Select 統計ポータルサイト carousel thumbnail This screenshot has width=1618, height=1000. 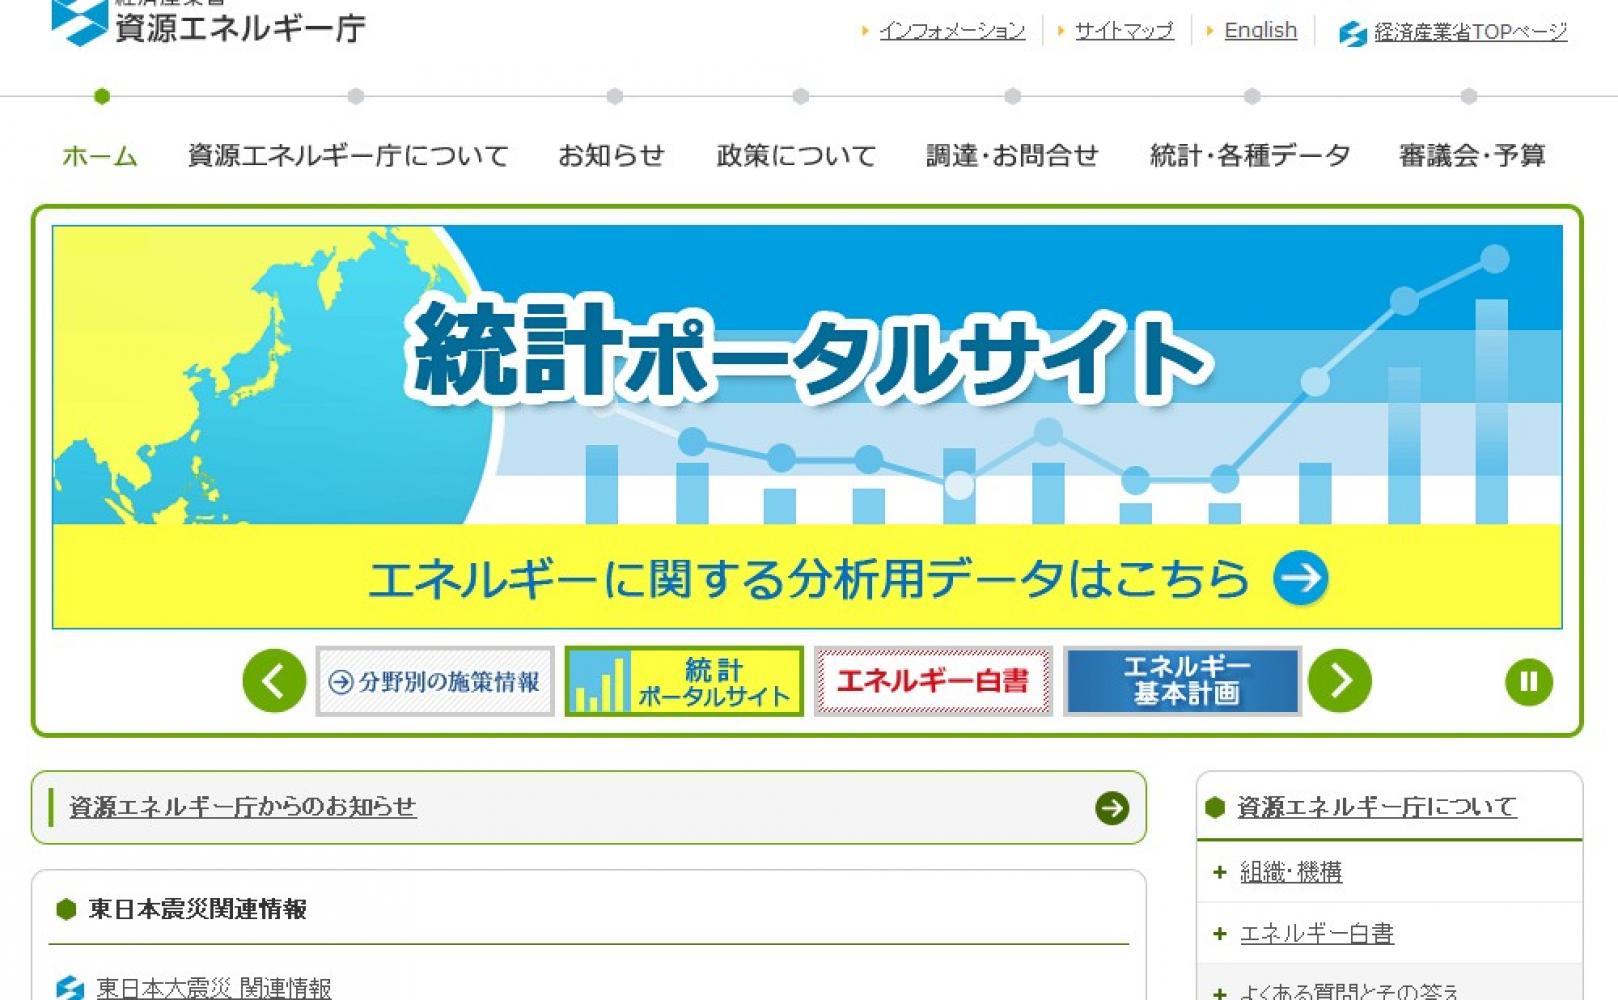click(x=684, y=682)
